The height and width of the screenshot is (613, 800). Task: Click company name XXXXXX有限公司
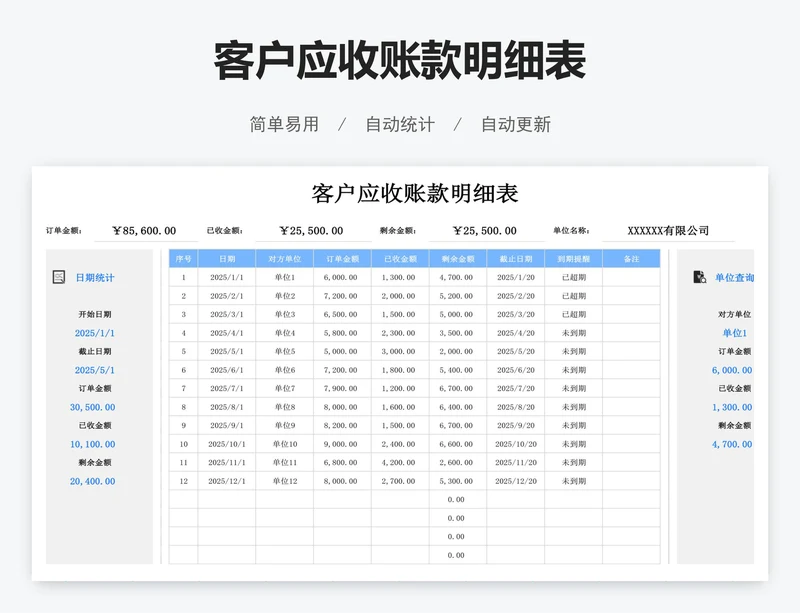pyautogui.click(x=668, y=231)
